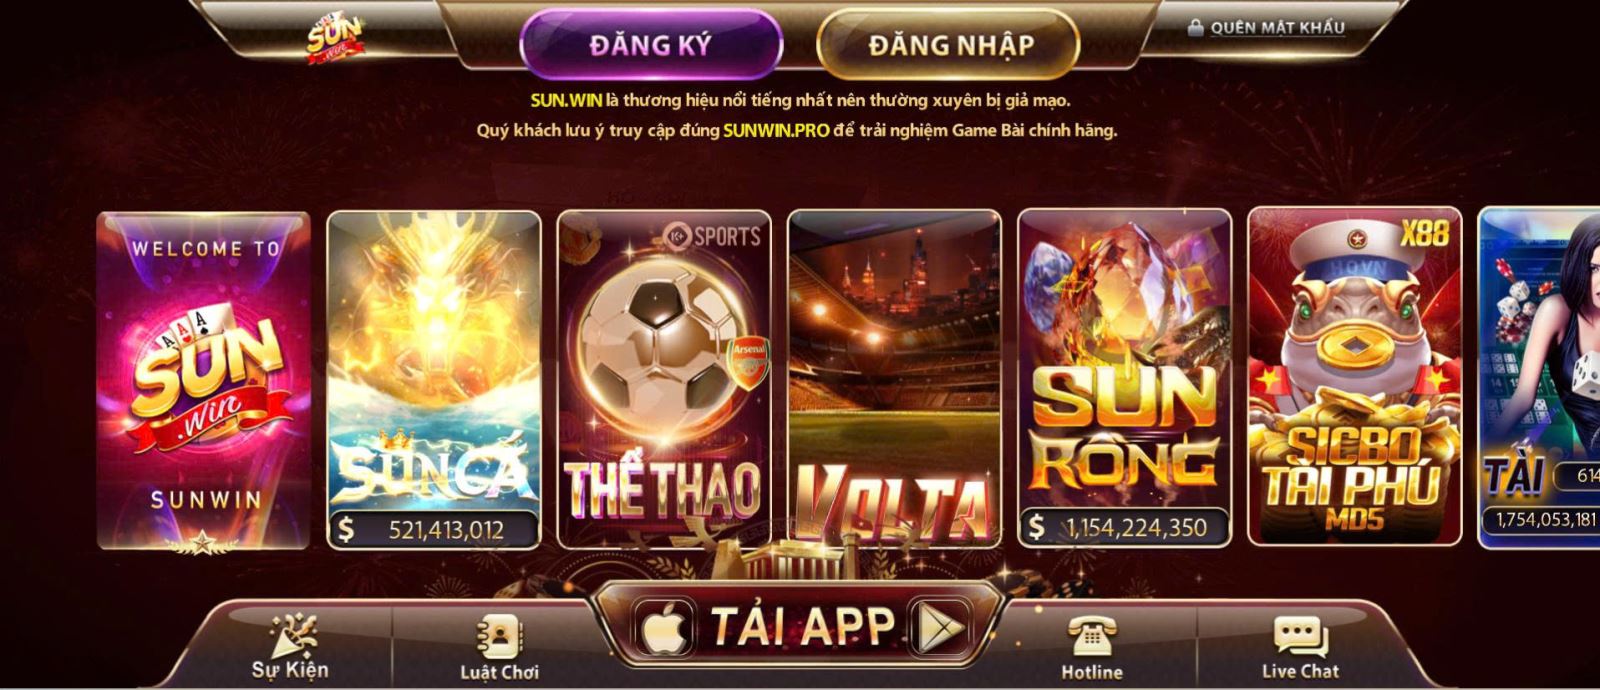Open the Quên Mật Khẩu link
This screenshot has width=1600, height=690.
(1277, 28)
